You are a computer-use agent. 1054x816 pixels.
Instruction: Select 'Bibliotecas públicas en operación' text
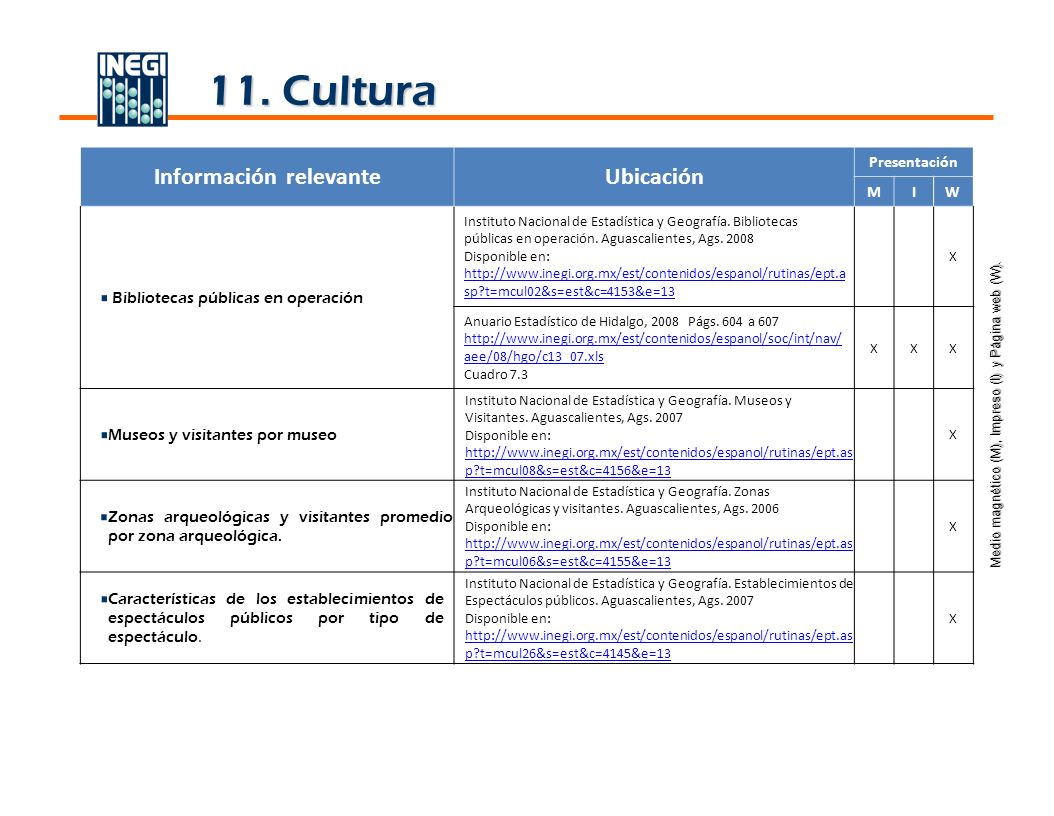237,298
